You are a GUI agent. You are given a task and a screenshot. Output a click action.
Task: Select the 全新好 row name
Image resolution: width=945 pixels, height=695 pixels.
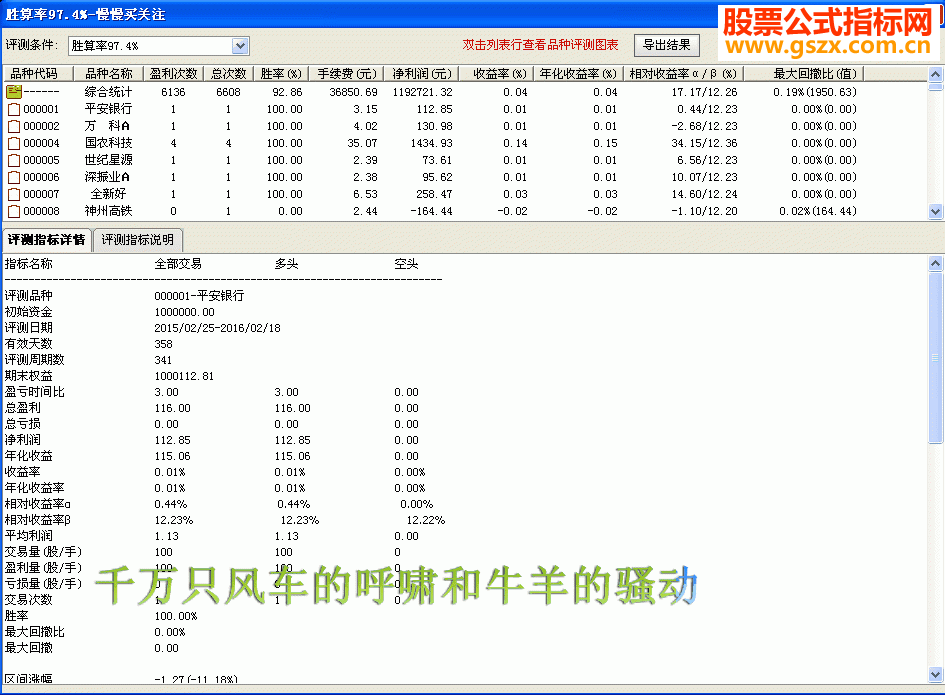pyautogui.click(x=108, y=193)
